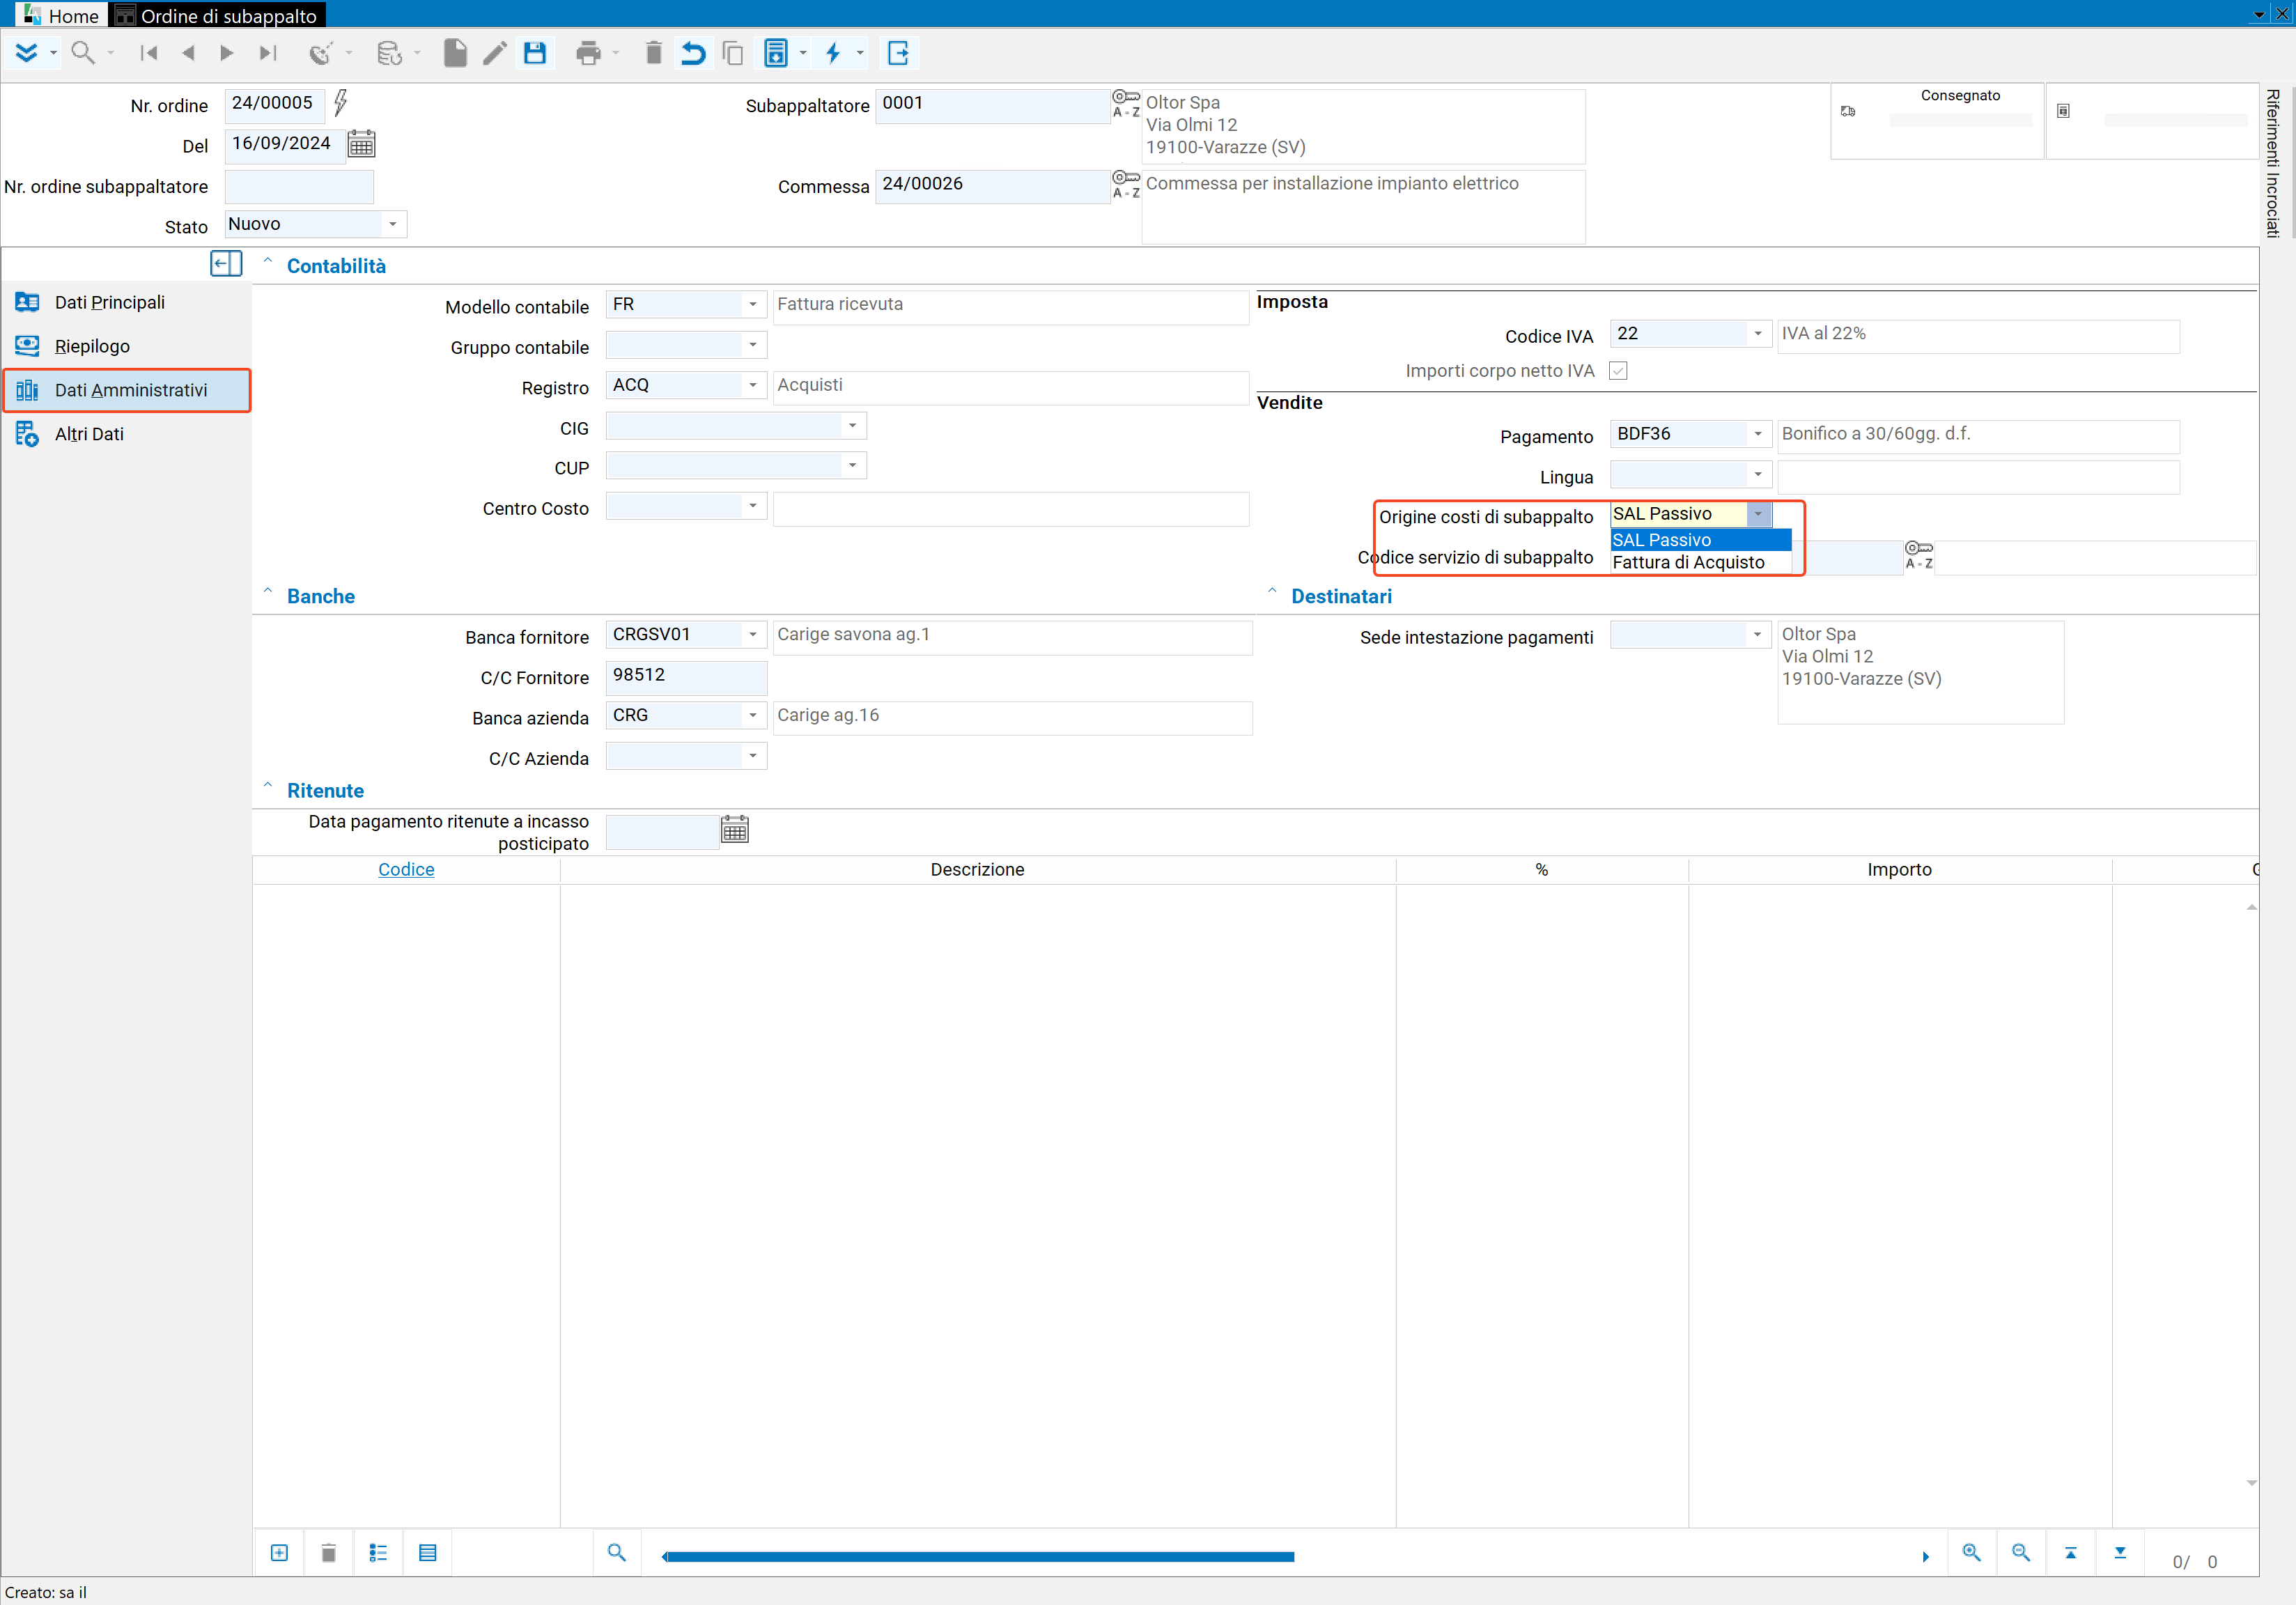Open Codice servizio di subappalto A-Z lookup
The image size is (2296, 1605).
[1919, 555]
